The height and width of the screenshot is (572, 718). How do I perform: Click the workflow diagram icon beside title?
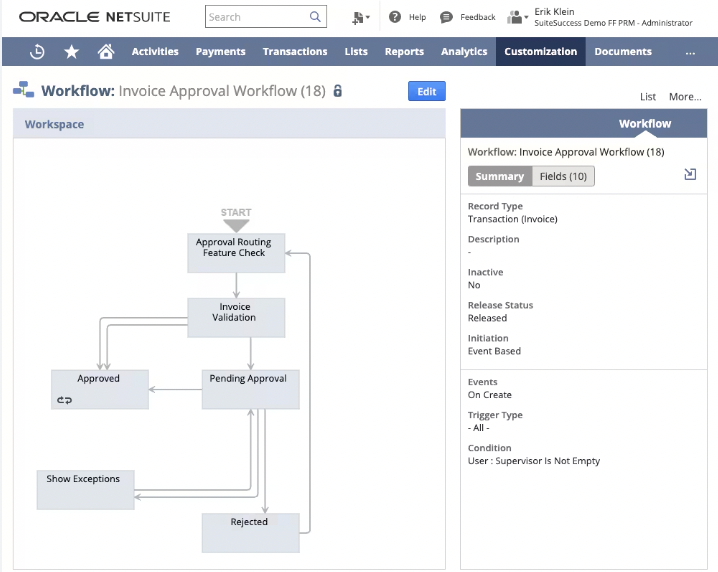(x=23, y=90)
